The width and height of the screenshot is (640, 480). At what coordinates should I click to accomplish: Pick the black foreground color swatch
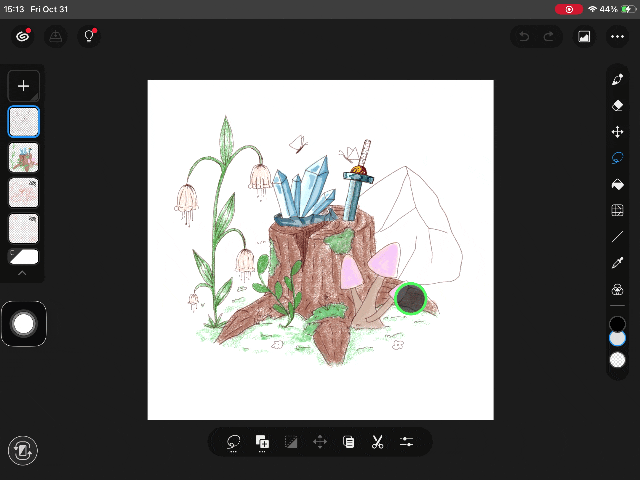tap(617, 323)
